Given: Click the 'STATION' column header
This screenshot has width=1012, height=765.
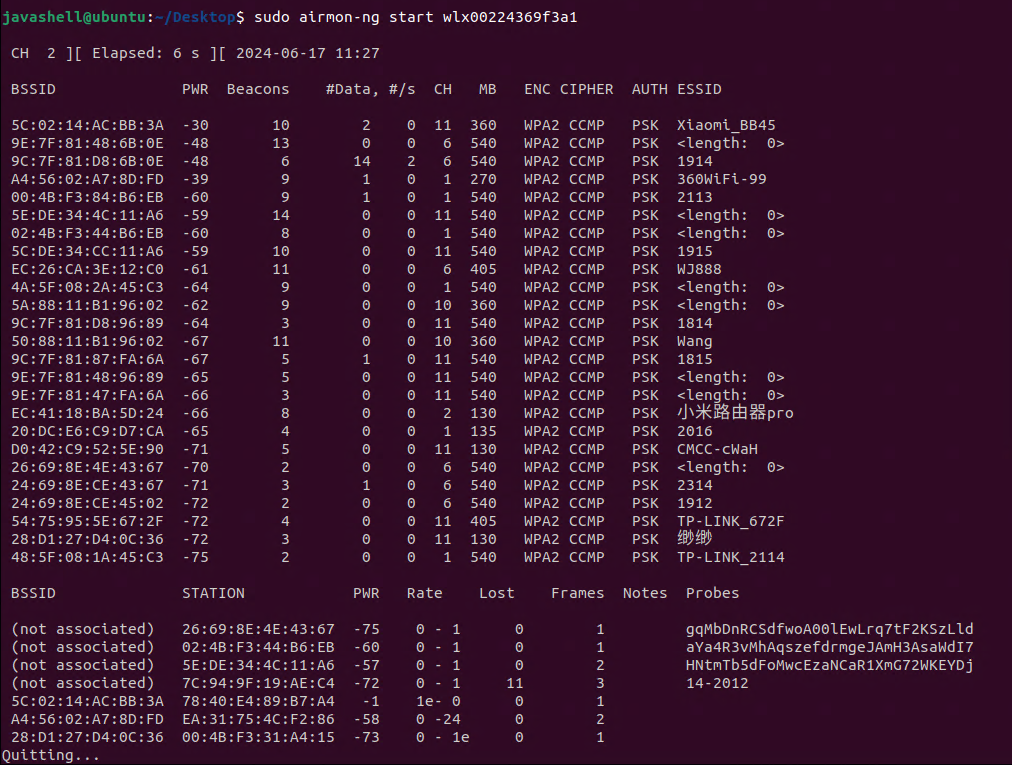Looking at the screenshot, I should (x=213, y=593).
